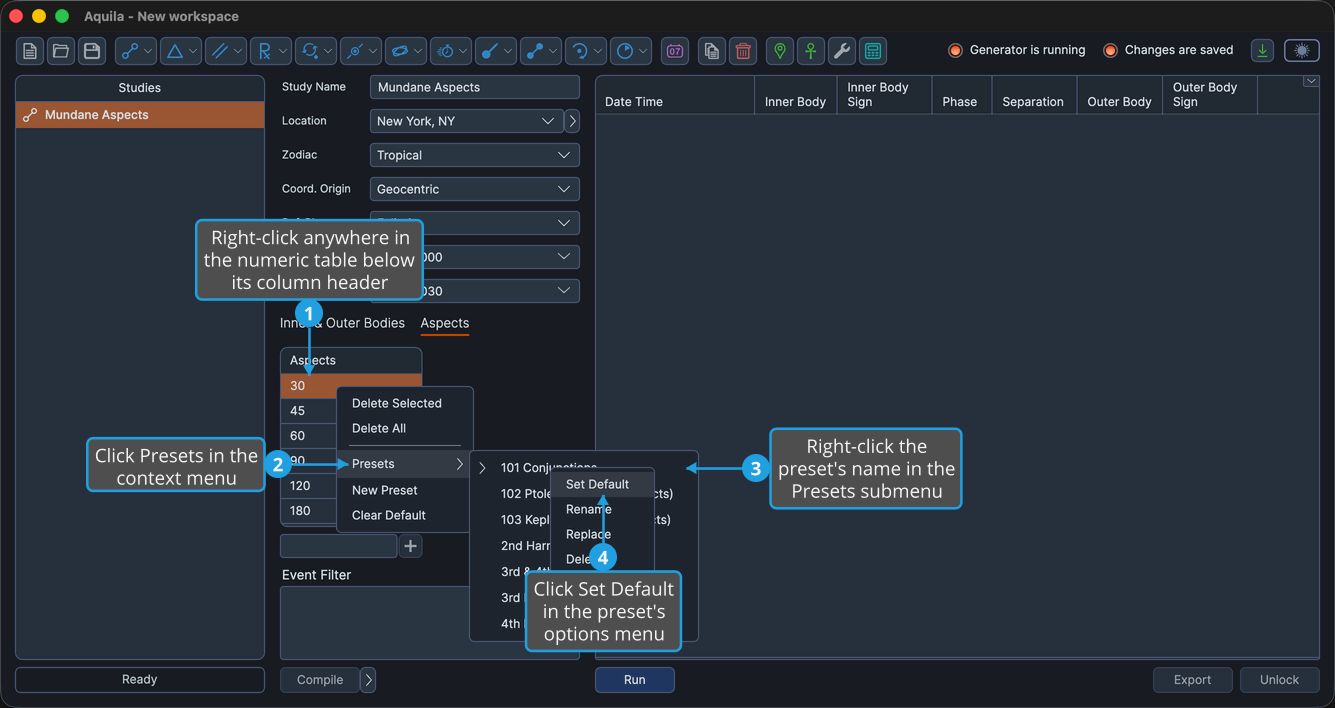Pick the comet-shaped study icon
Screen dimensions: 1335x708
point(496,51)
